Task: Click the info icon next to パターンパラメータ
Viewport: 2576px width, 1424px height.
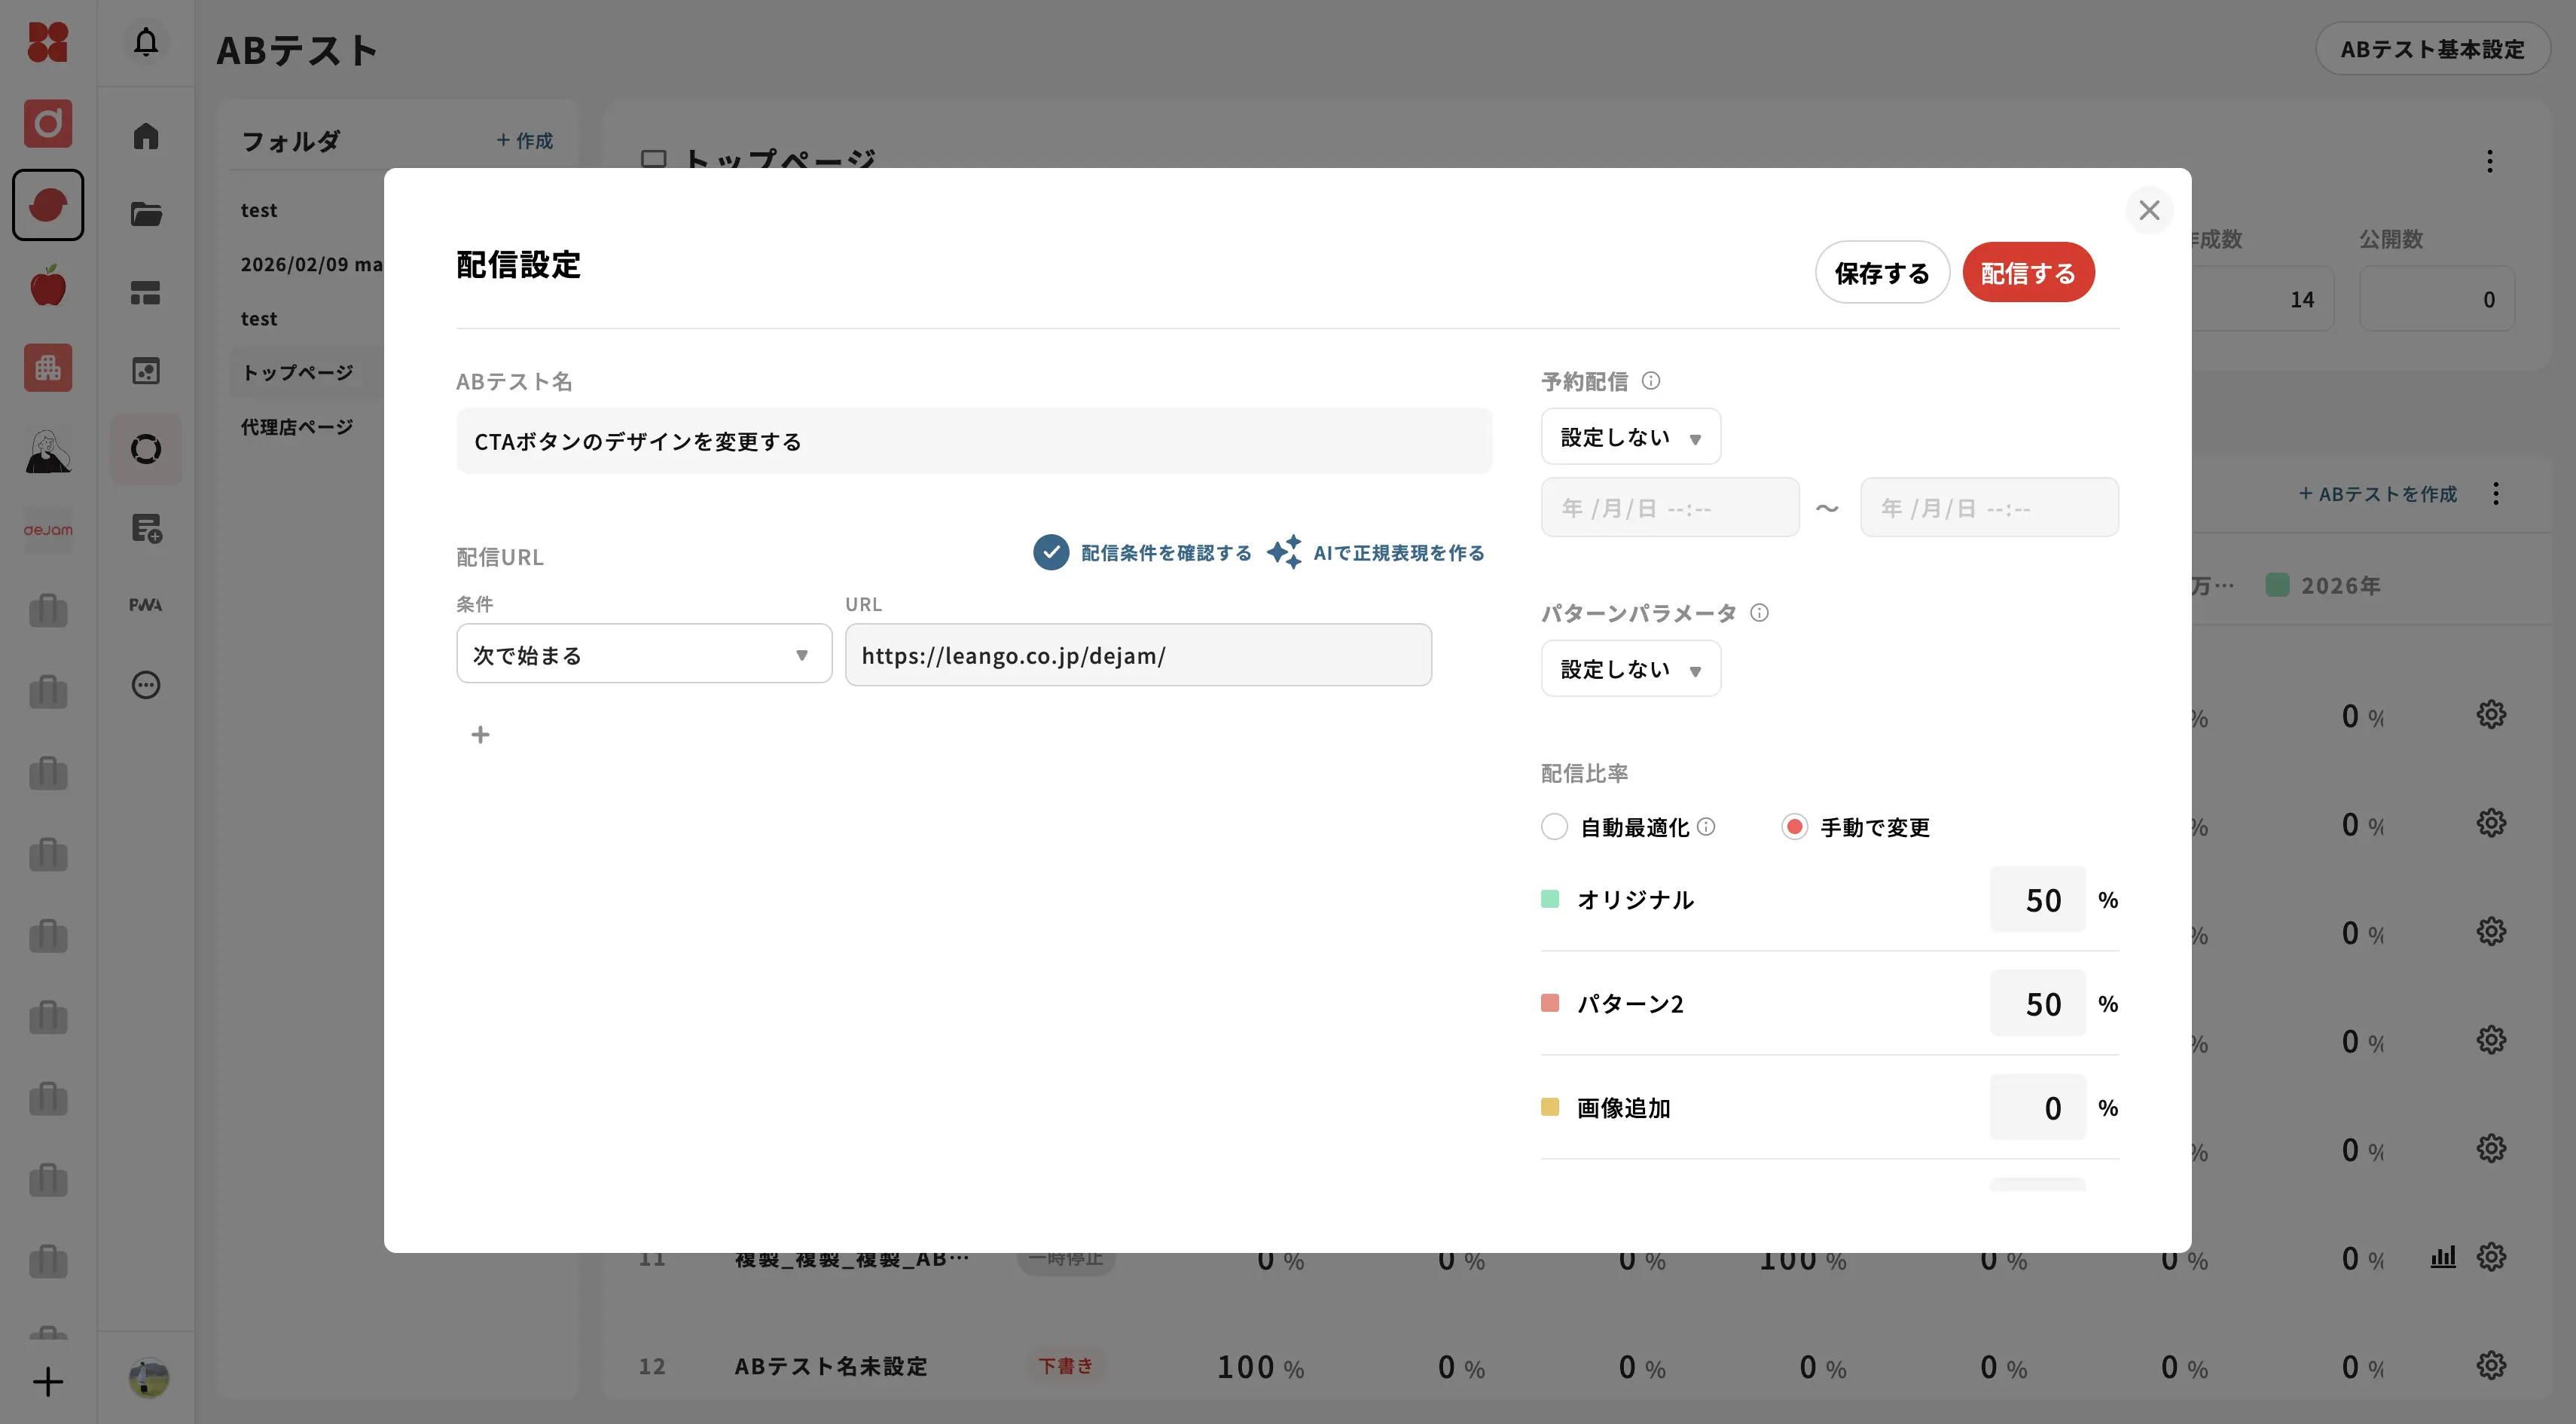Action: point(1759,613)
